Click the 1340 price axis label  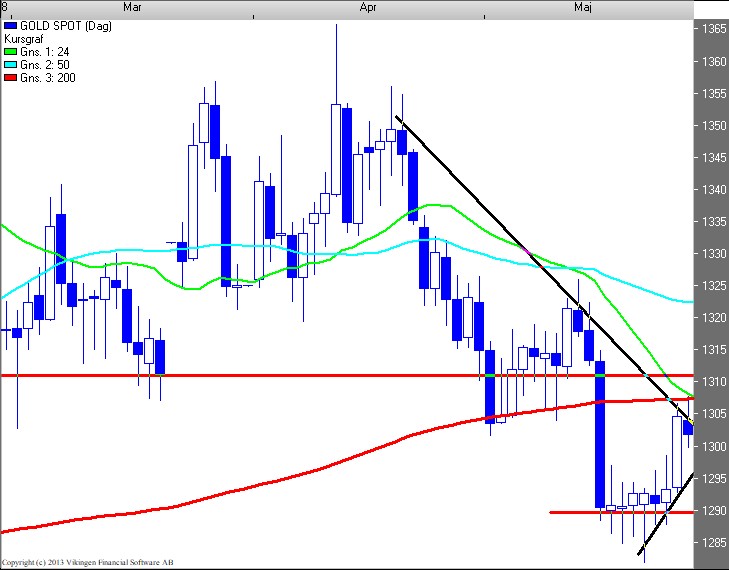tap(714, 190)
